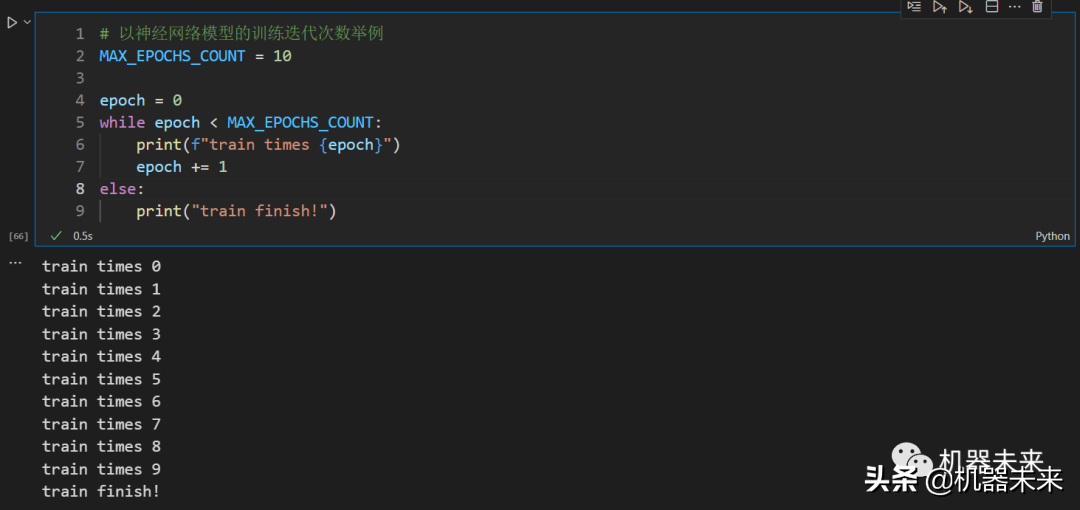
Task: Click the "train finish!" output text
Action: click(x=101, y=491)
